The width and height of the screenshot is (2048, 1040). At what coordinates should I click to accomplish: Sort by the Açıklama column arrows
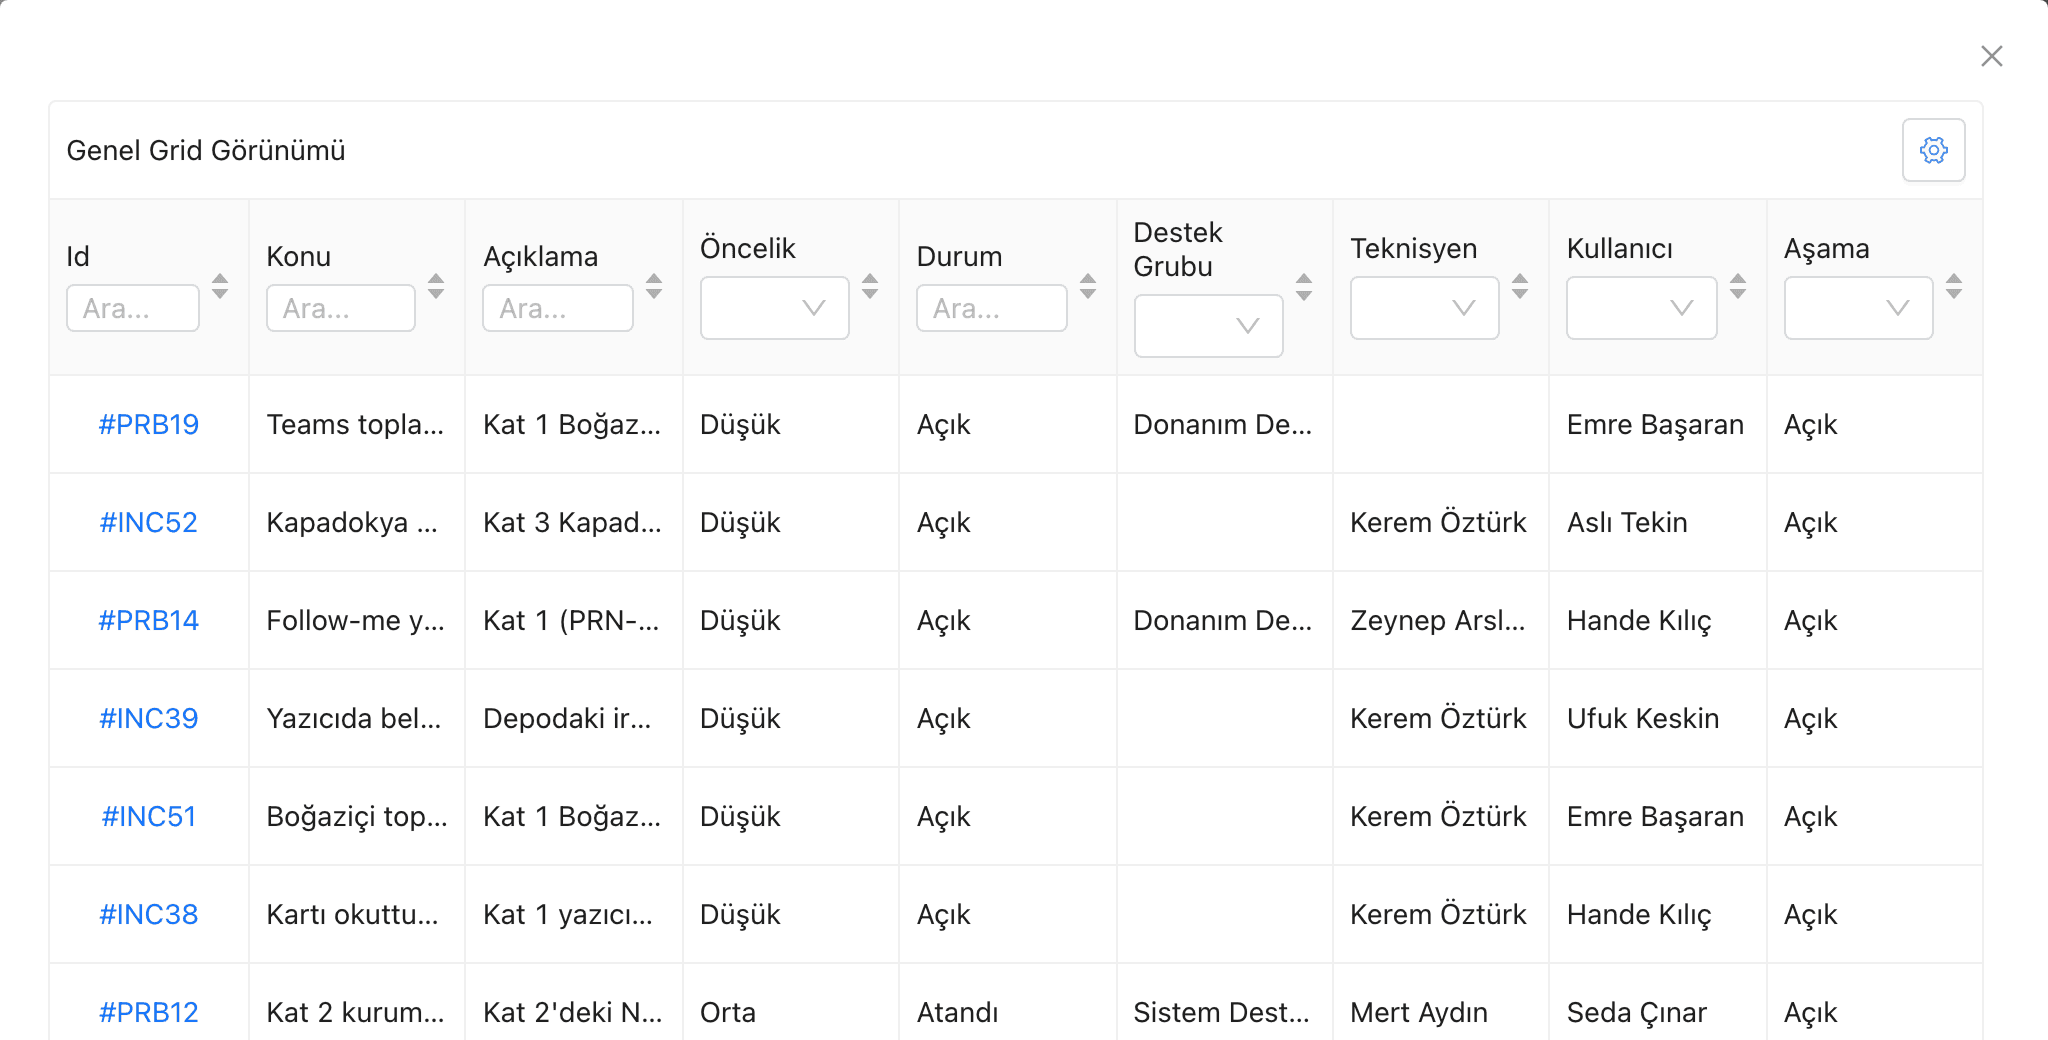(654, 286)
